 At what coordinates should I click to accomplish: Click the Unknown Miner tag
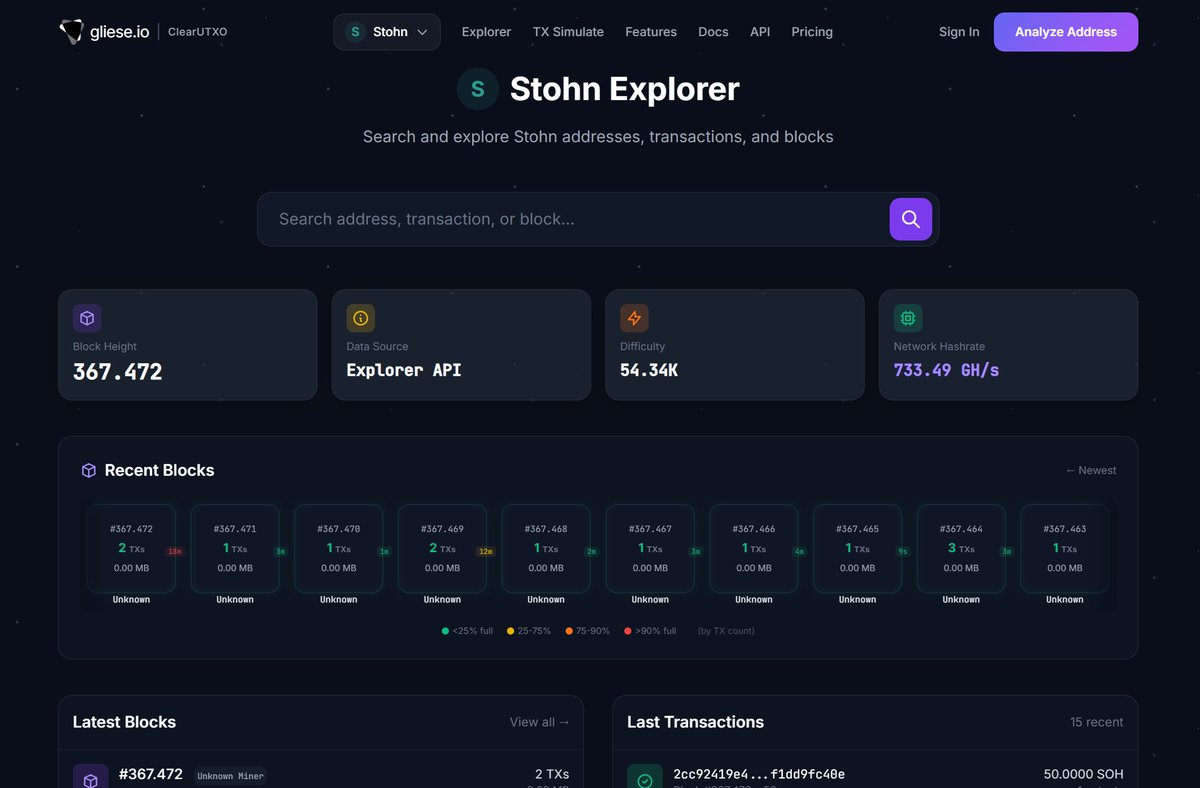click(230, 776)
